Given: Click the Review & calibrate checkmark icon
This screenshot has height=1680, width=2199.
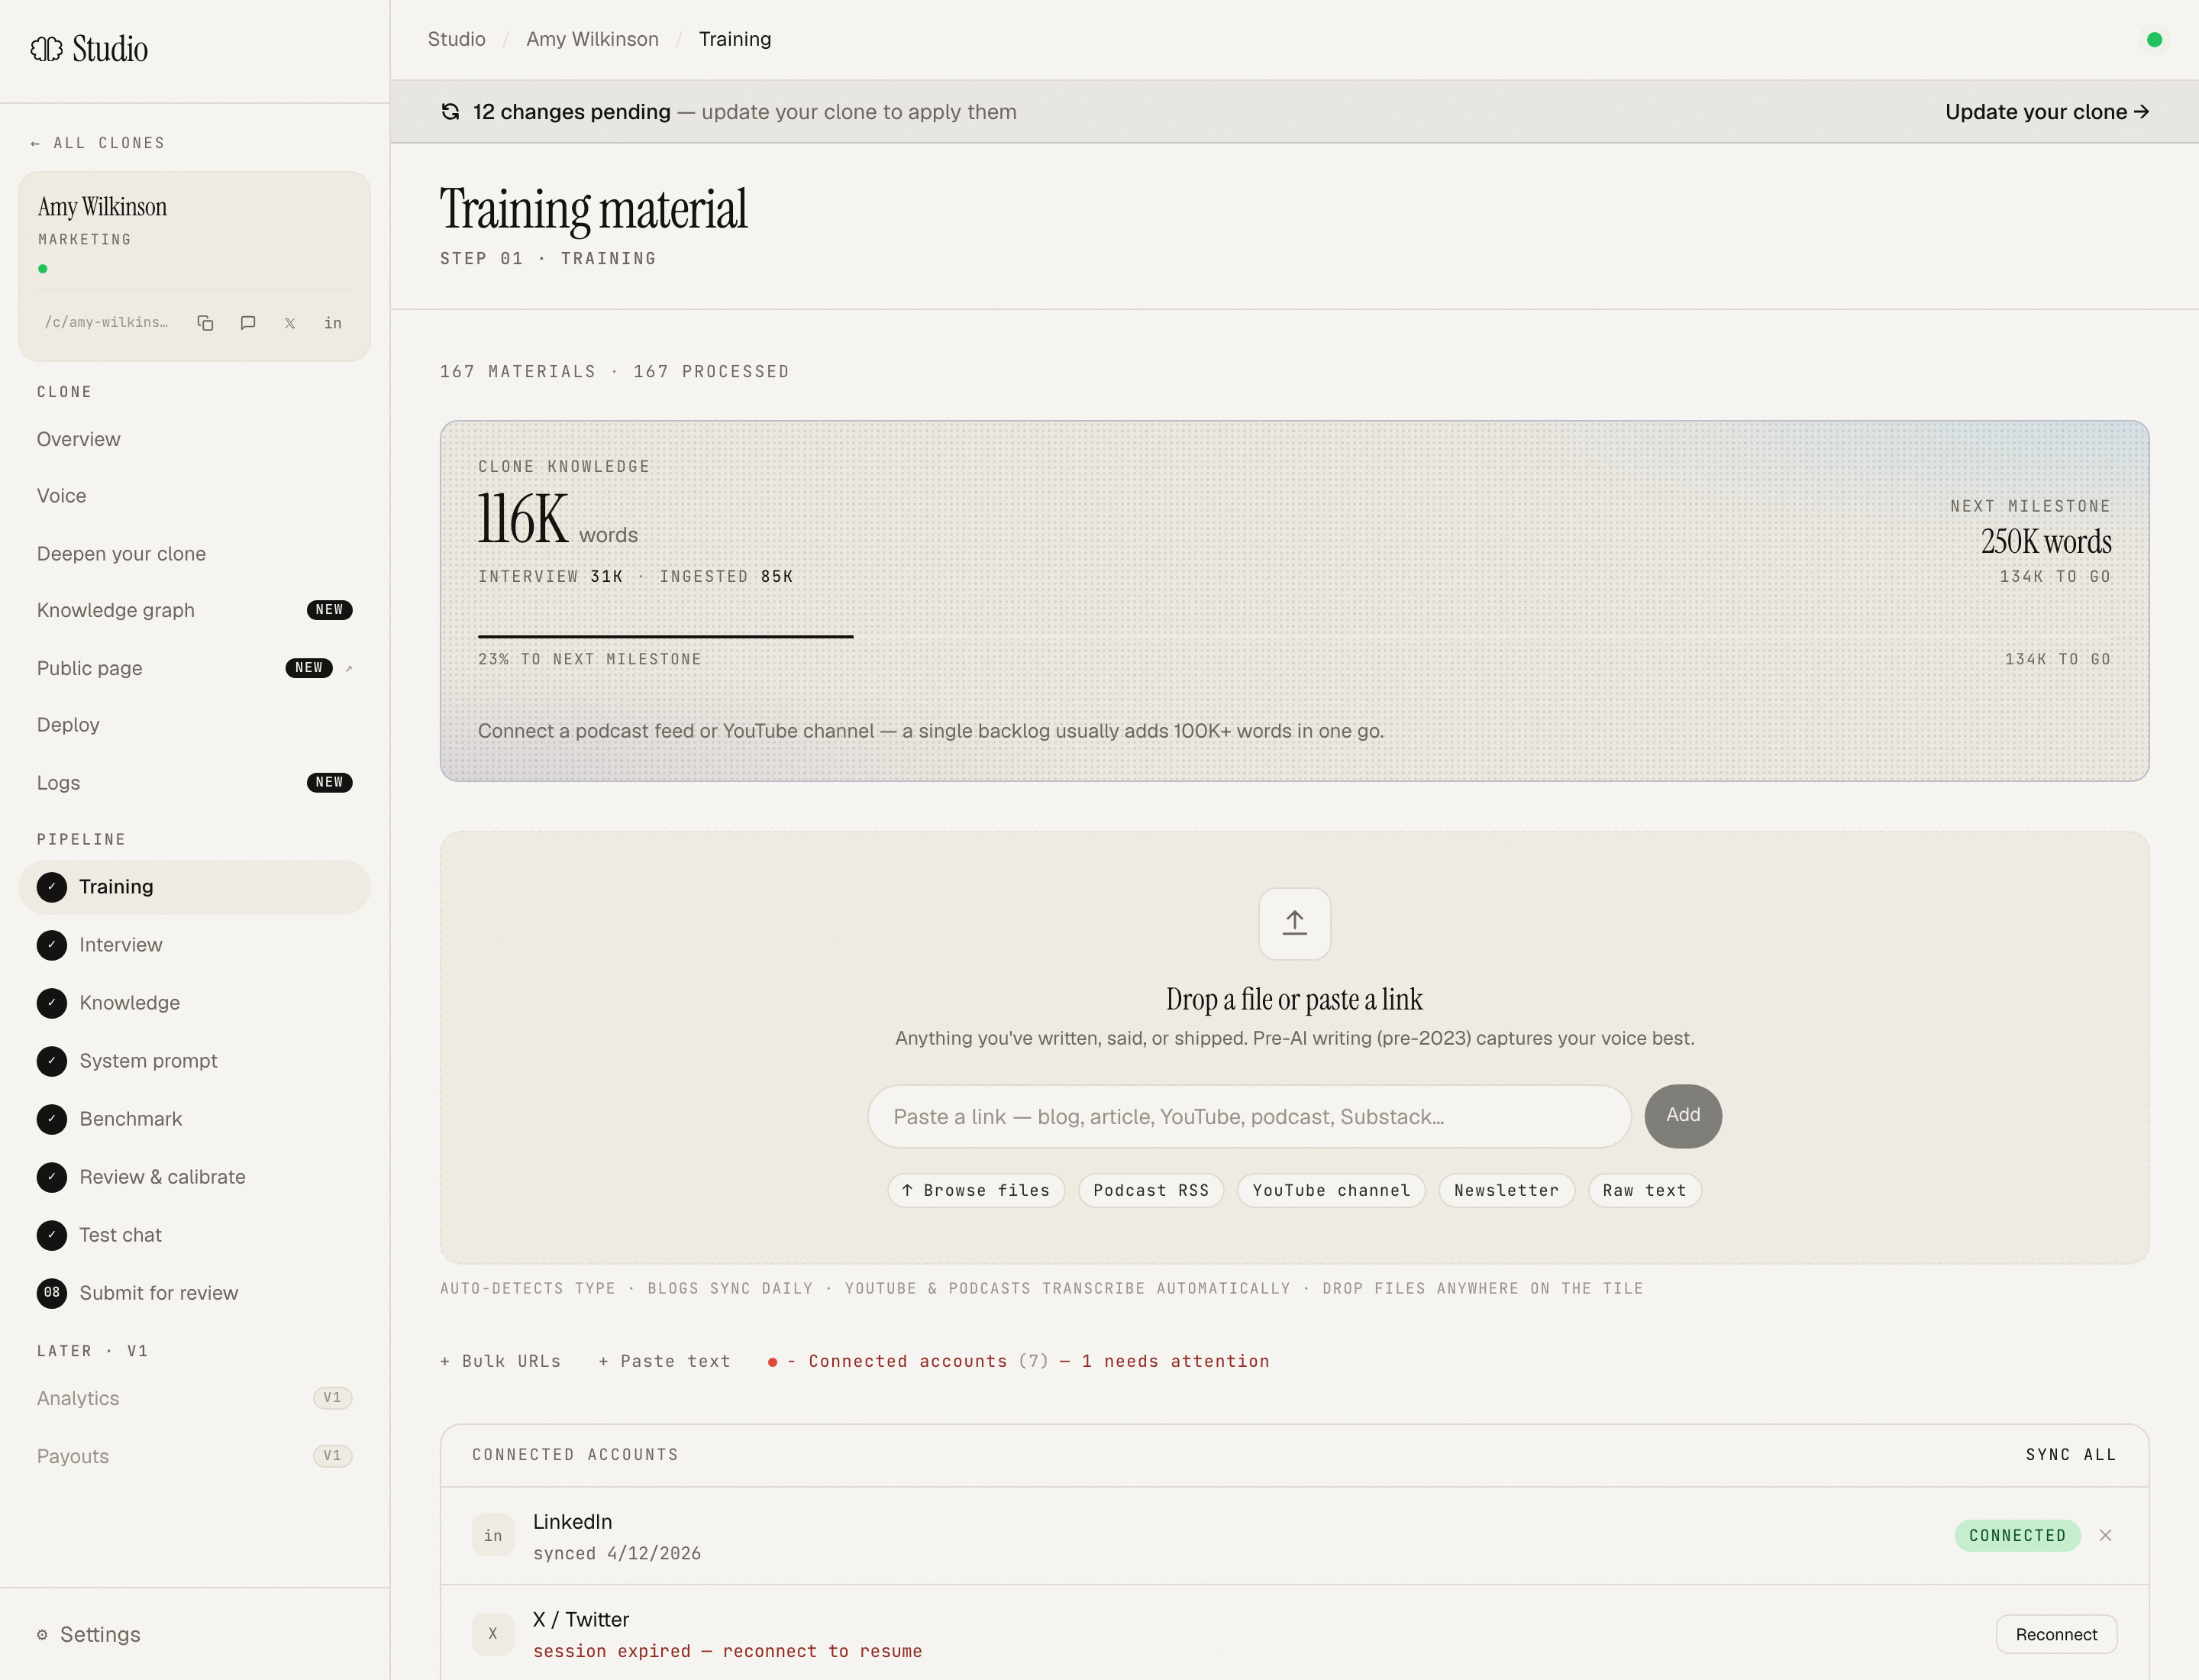Looking at the screenshot, I should (x=52, y=1177).
